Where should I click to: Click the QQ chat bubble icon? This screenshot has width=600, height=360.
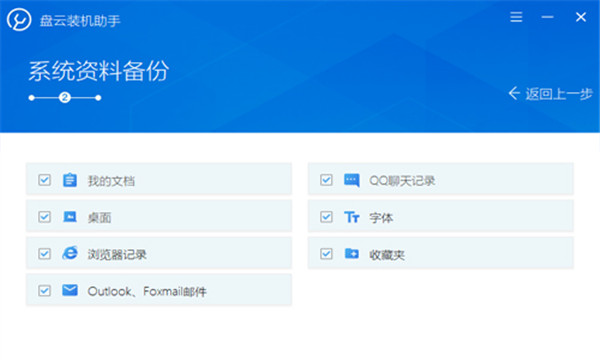click(352, 180)
